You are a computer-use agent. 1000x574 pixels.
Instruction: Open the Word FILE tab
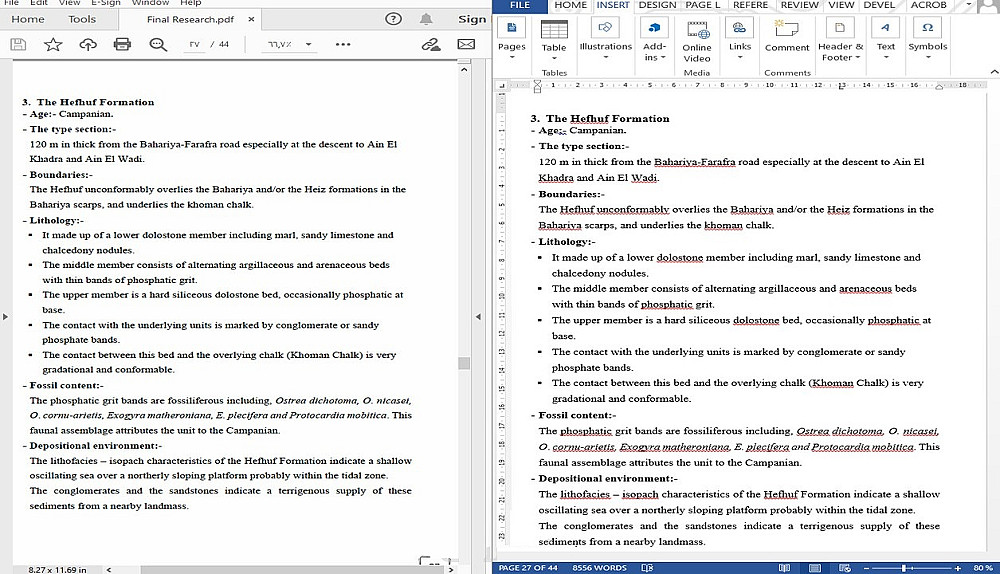coord(520,5)
